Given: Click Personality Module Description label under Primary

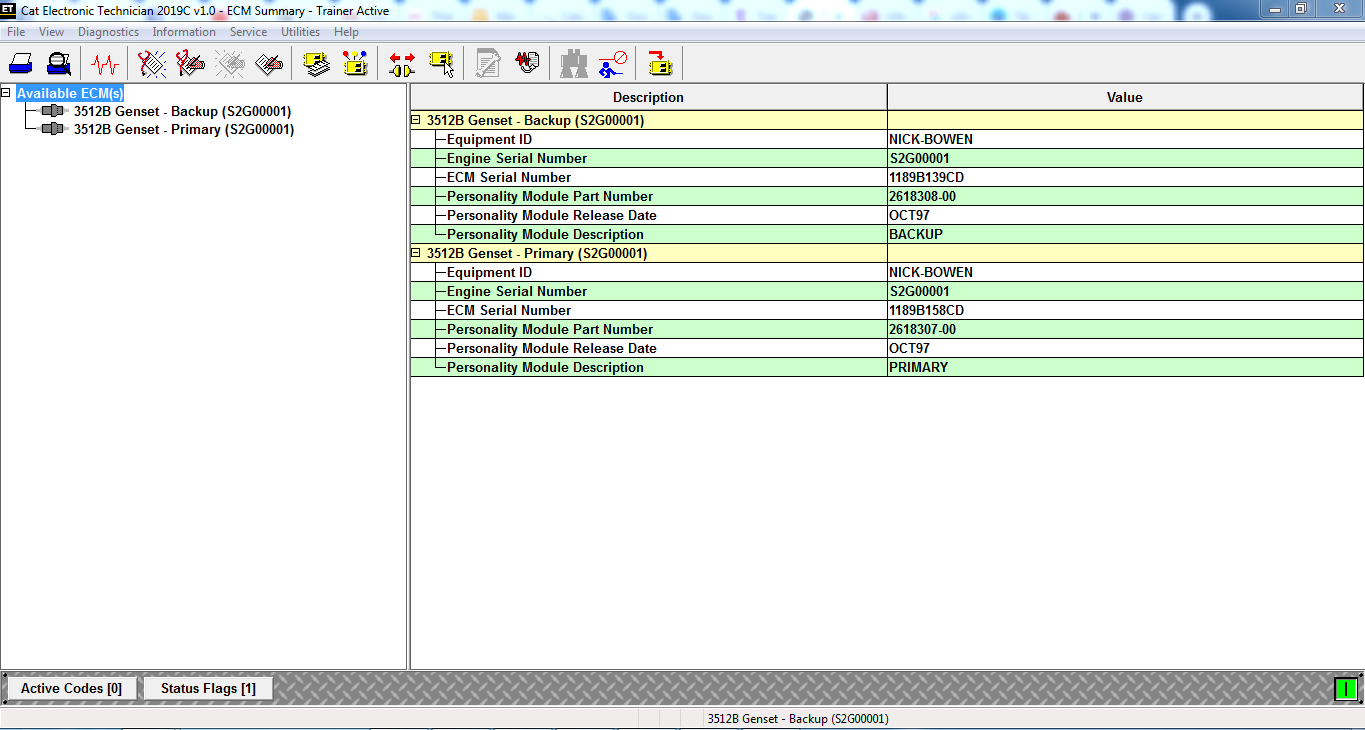Looking at the screenshot, I should pos(545,367).
